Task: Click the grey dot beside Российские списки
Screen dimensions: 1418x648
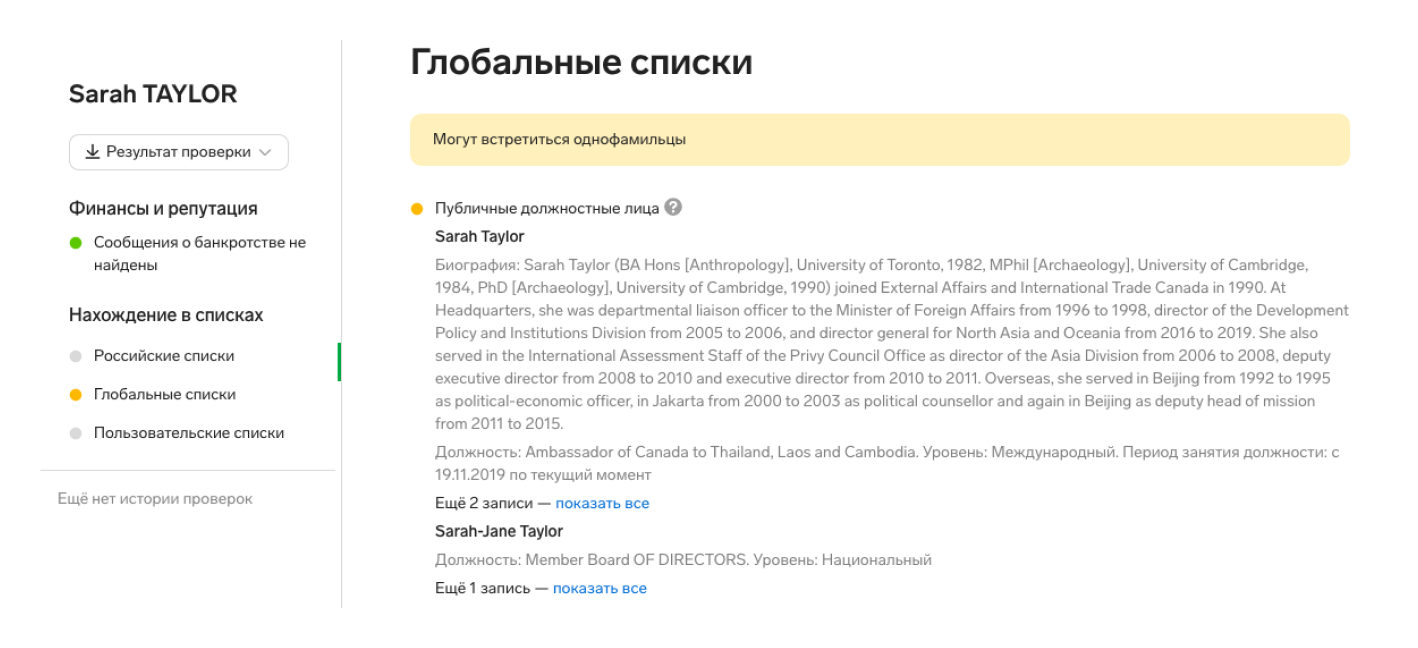Action: pos(76,356)
